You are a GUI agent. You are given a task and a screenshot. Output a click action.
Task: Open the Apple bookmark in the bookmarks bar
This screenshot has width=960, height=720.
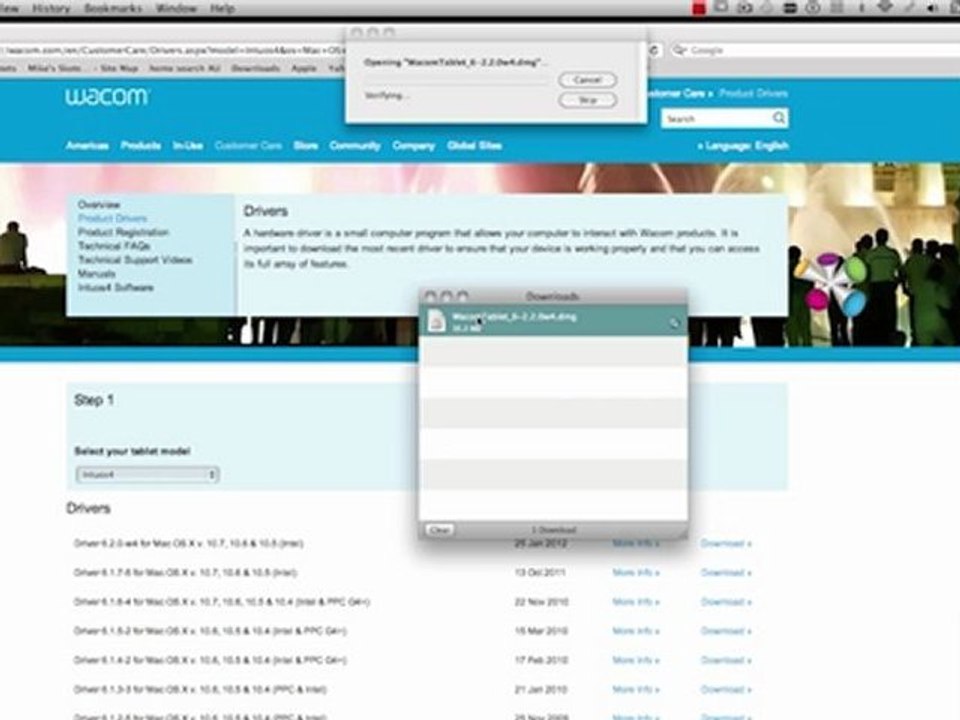coord(304,68)
